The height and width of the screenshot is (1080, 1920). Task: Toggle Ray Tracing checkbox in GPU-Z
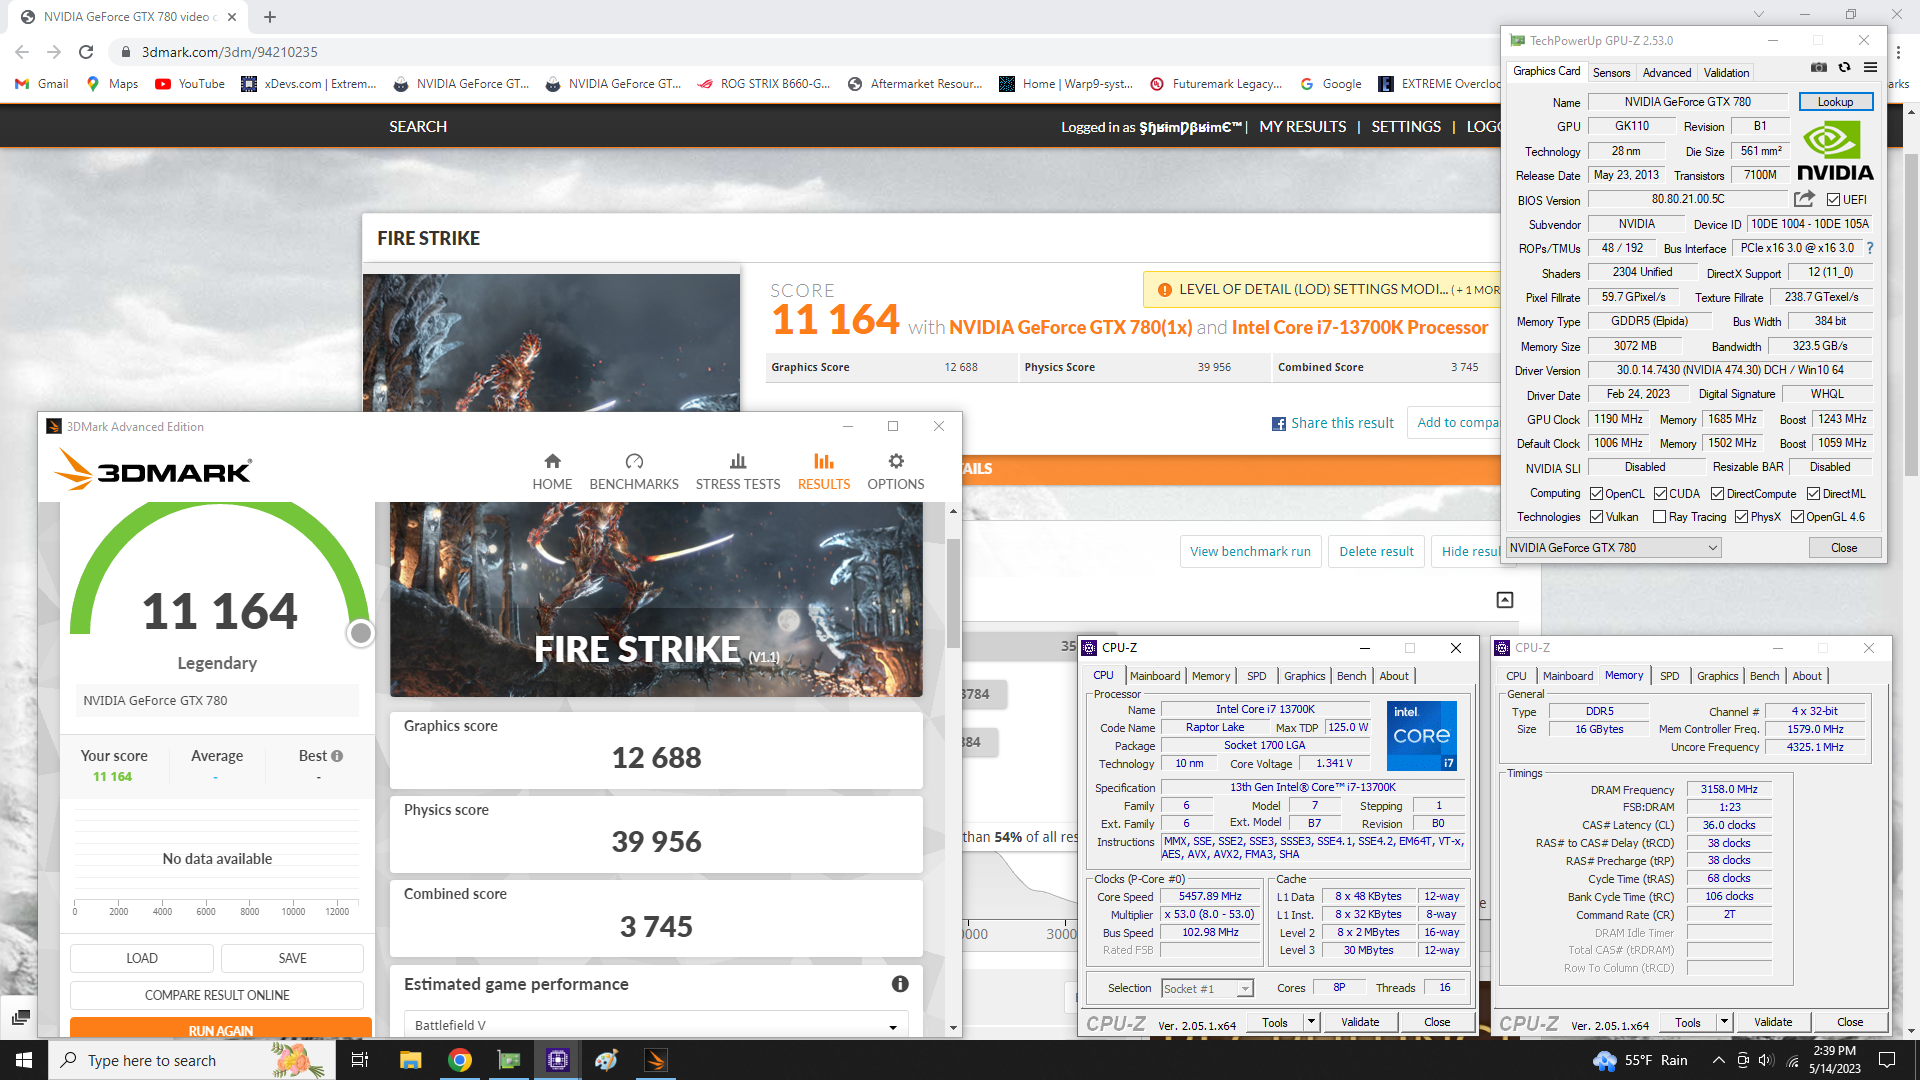pyautogui.click(x=1660, y=517)
